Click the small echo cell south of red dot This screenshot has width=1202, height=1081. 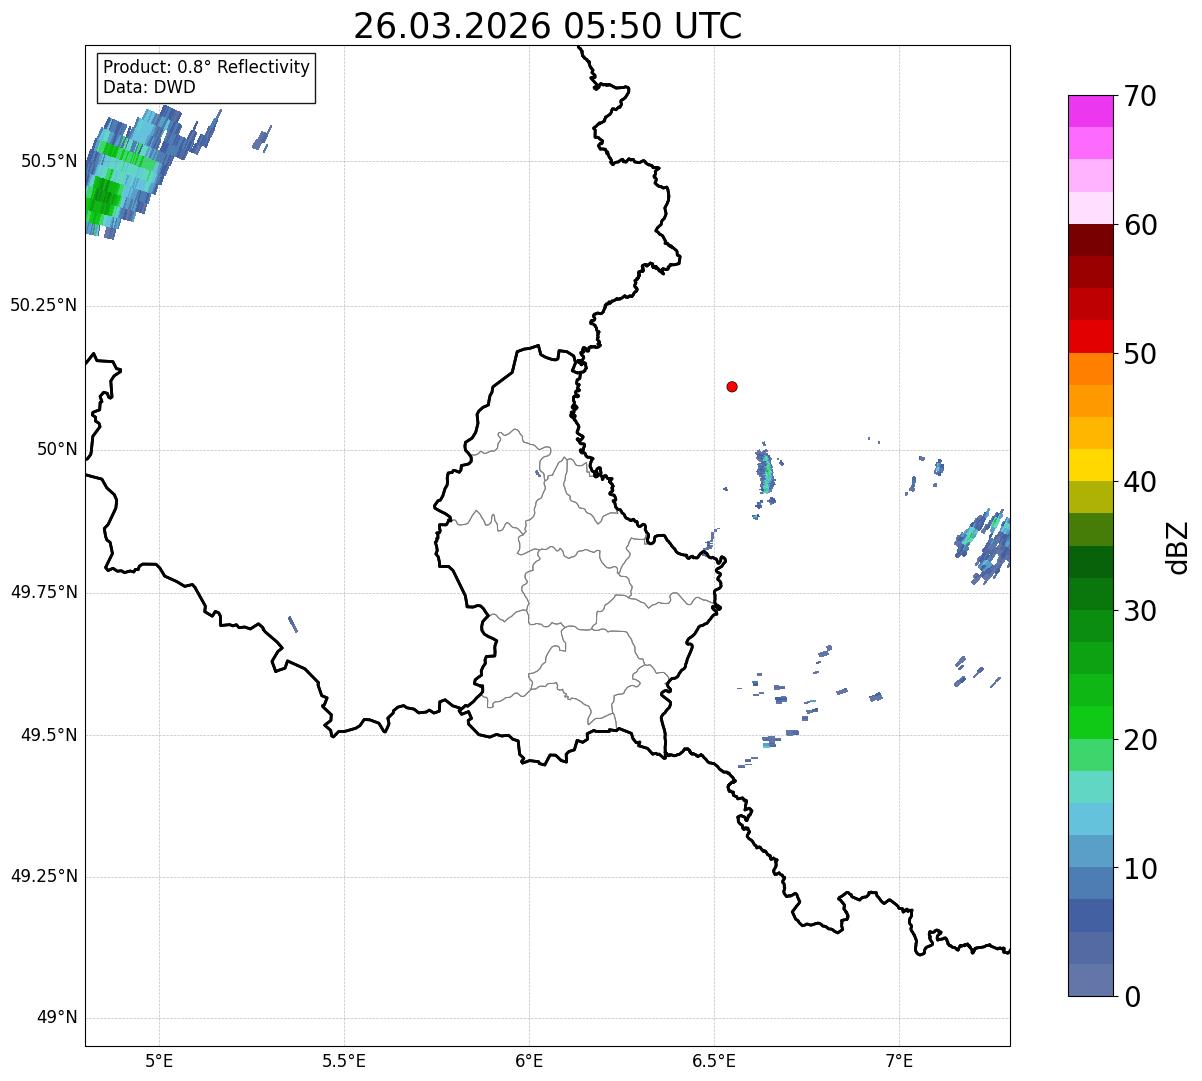pyautogui.click(x=765, y=472)
